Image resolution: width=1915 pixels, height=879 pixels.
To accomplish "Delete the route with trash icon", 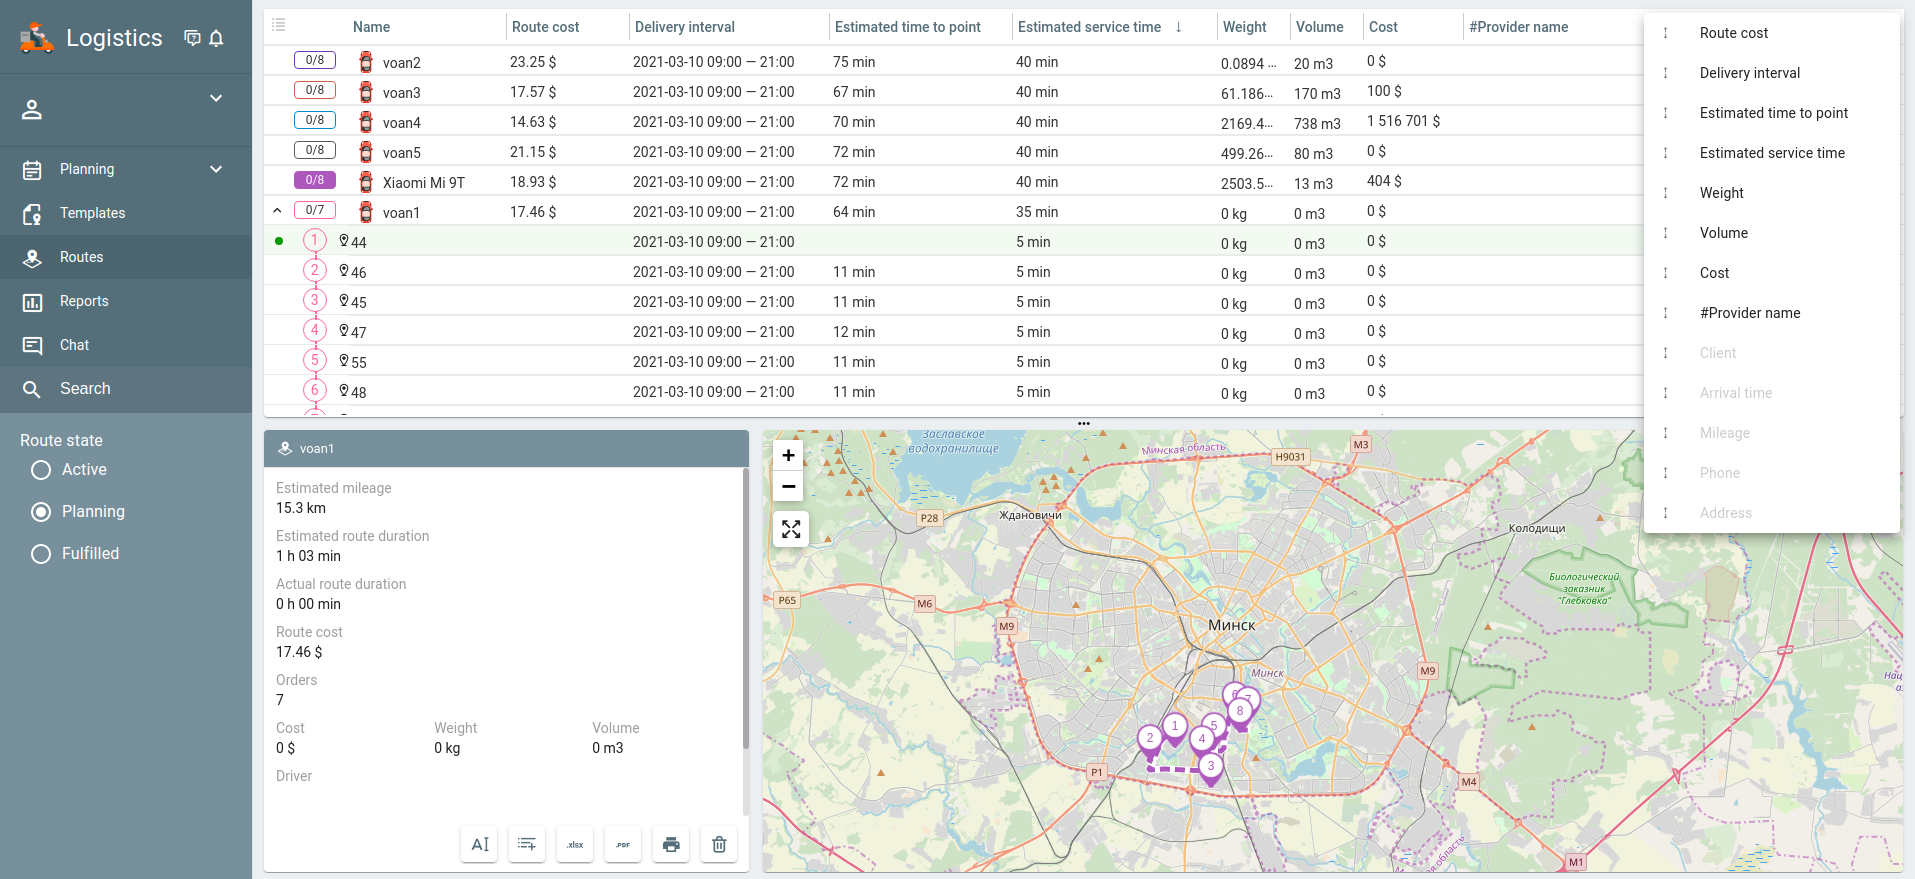I will click(719, 844).
